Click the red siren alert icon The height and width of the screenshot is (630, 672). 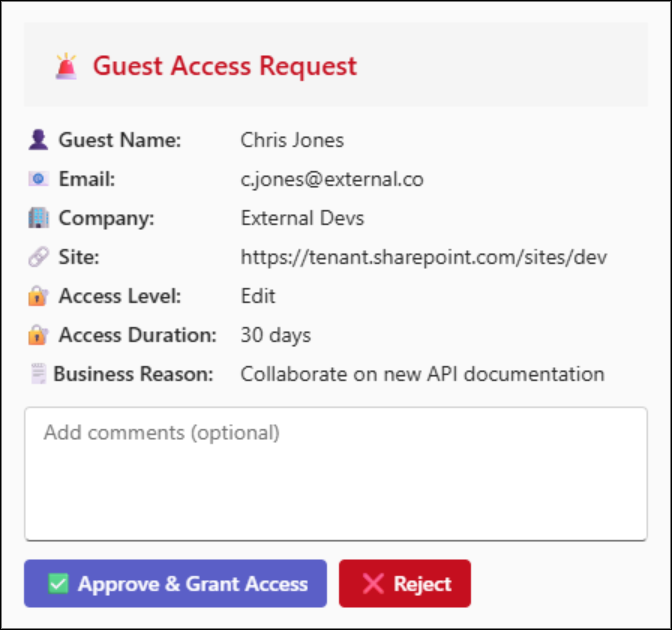click(66, 66)
